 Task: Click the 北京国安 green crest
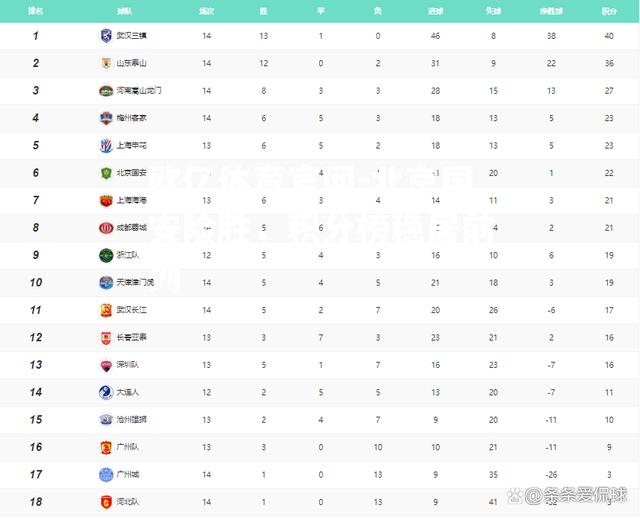coord(106,173)
